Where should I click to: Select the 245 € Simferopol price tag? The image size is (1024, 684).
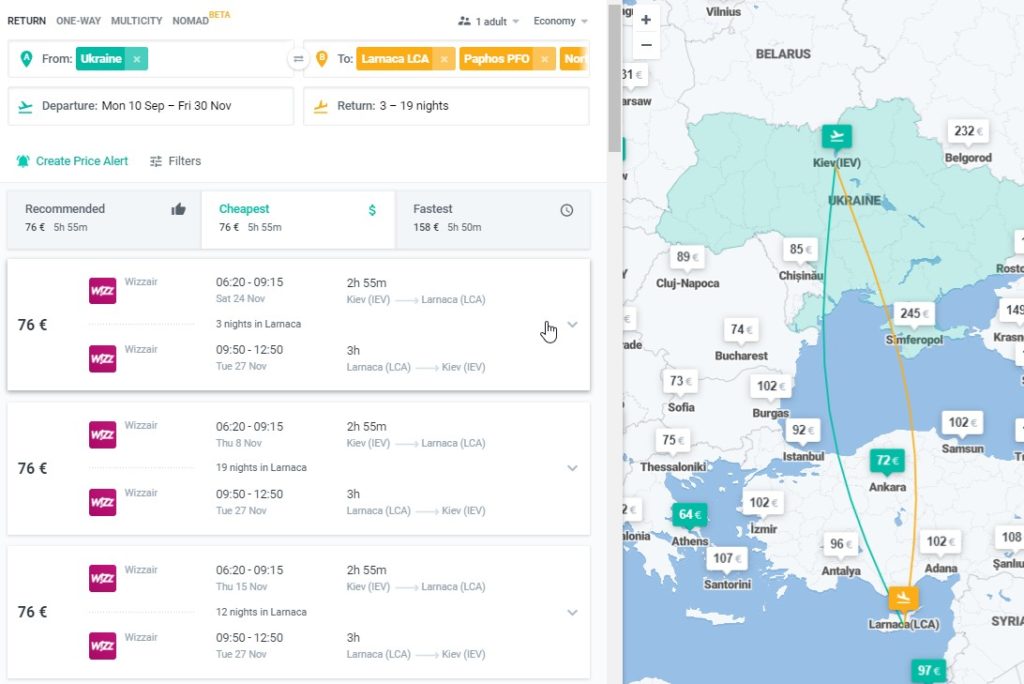[914, 314]
